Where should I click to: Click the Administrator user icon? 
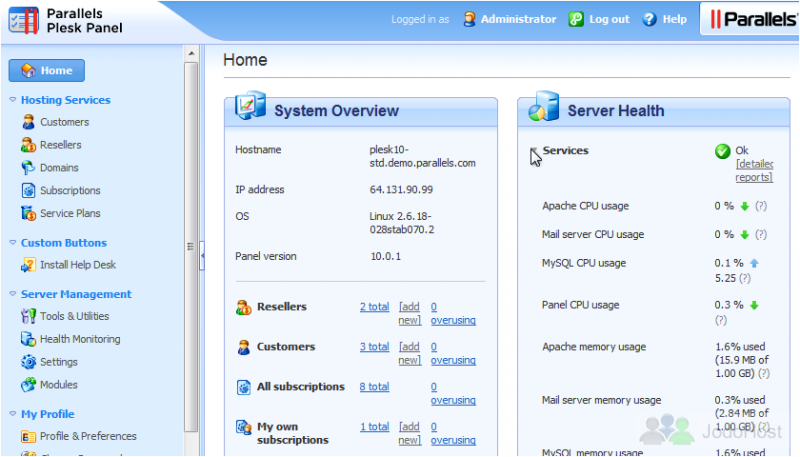[x=469, y=19]
